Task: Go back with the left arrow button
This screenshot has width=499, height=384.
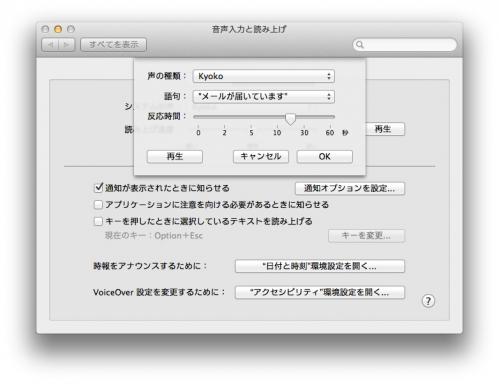Action: pyautogui.click(x=50, y=44)
